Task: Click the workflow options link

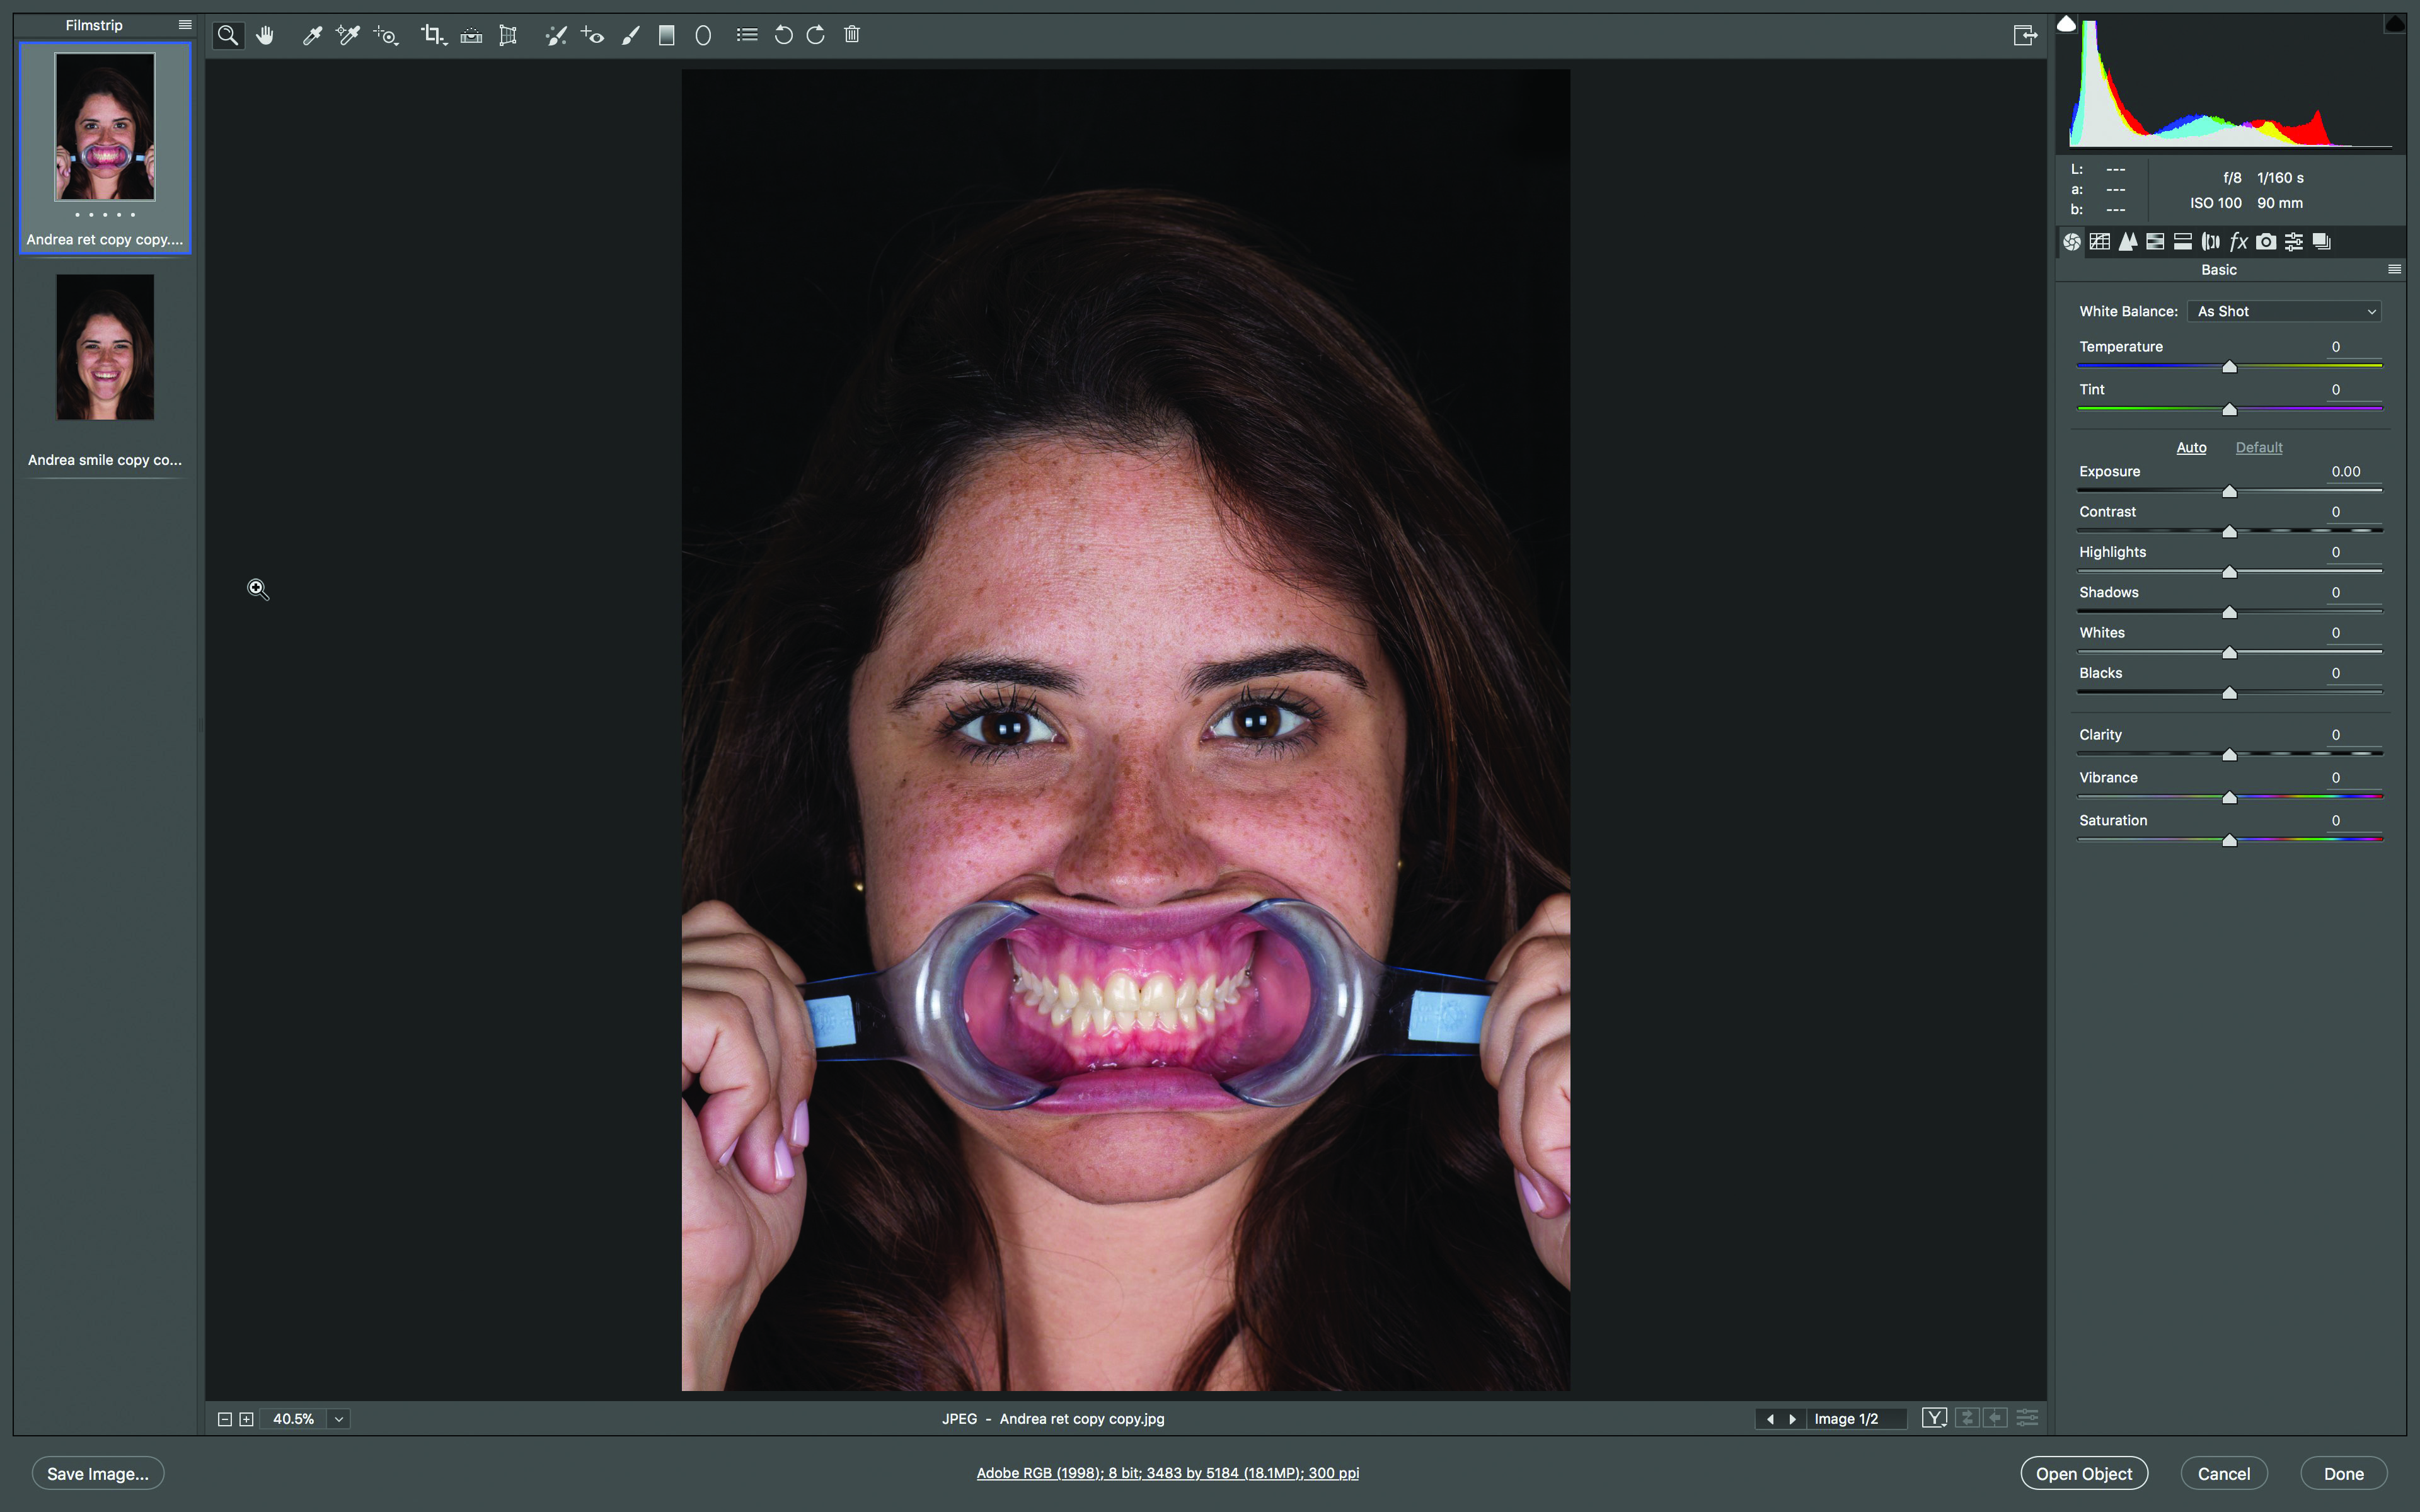Action: click(x=1167, y=1472)
